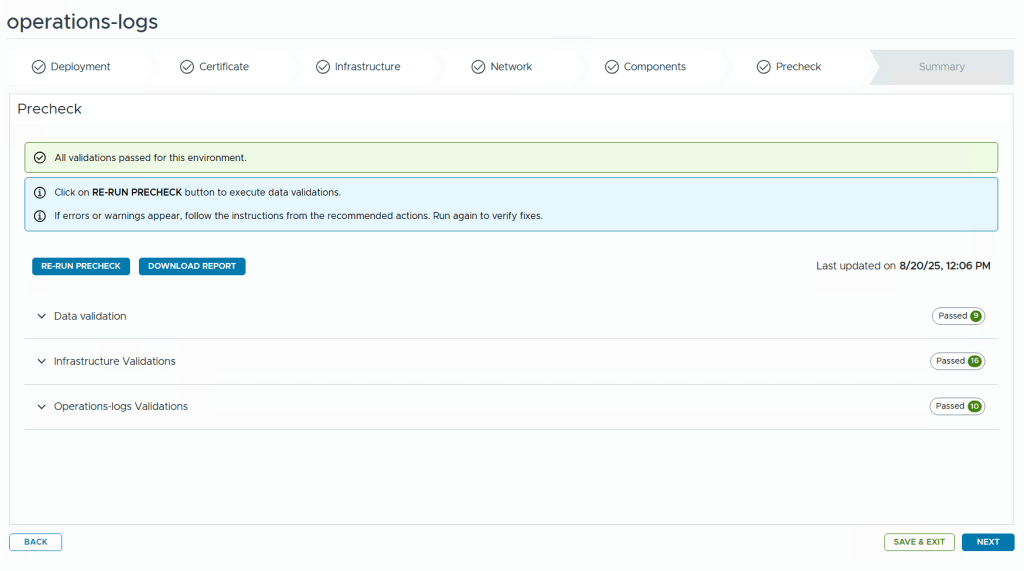Click the Infrastructure step checkmark icon
This screenshot has width=1024, height=571.
pyautogui.click(x=322, y=67)
